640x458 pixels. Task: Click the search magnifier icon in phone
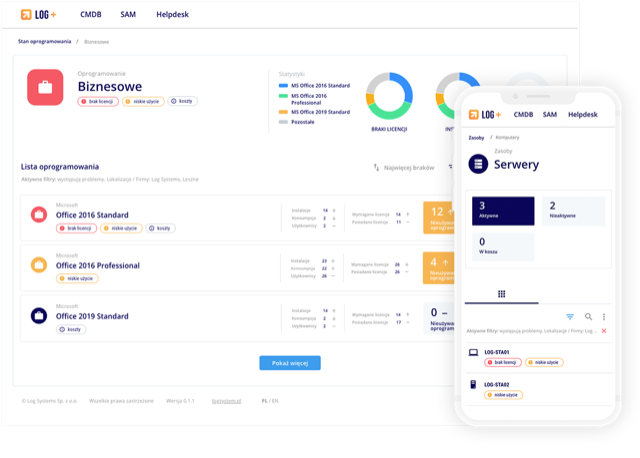588,317
